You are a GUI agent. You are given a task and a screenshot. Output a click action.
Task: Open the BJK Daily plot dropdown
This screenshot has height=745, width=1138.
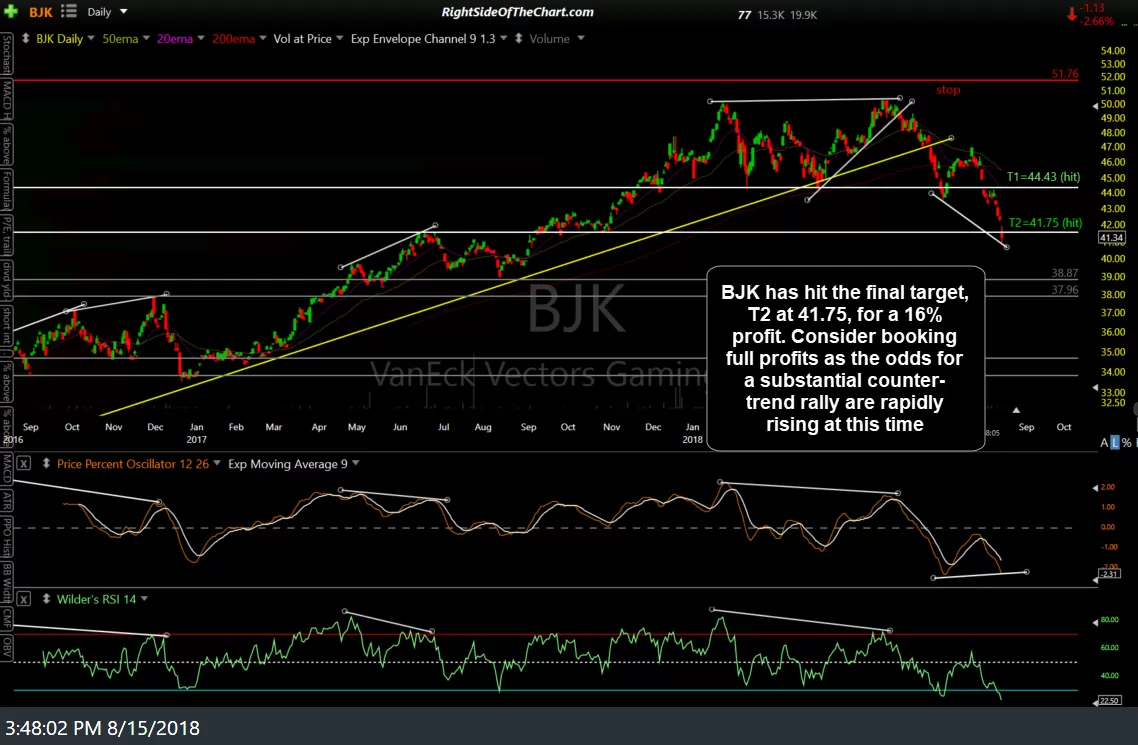[91, 38]
